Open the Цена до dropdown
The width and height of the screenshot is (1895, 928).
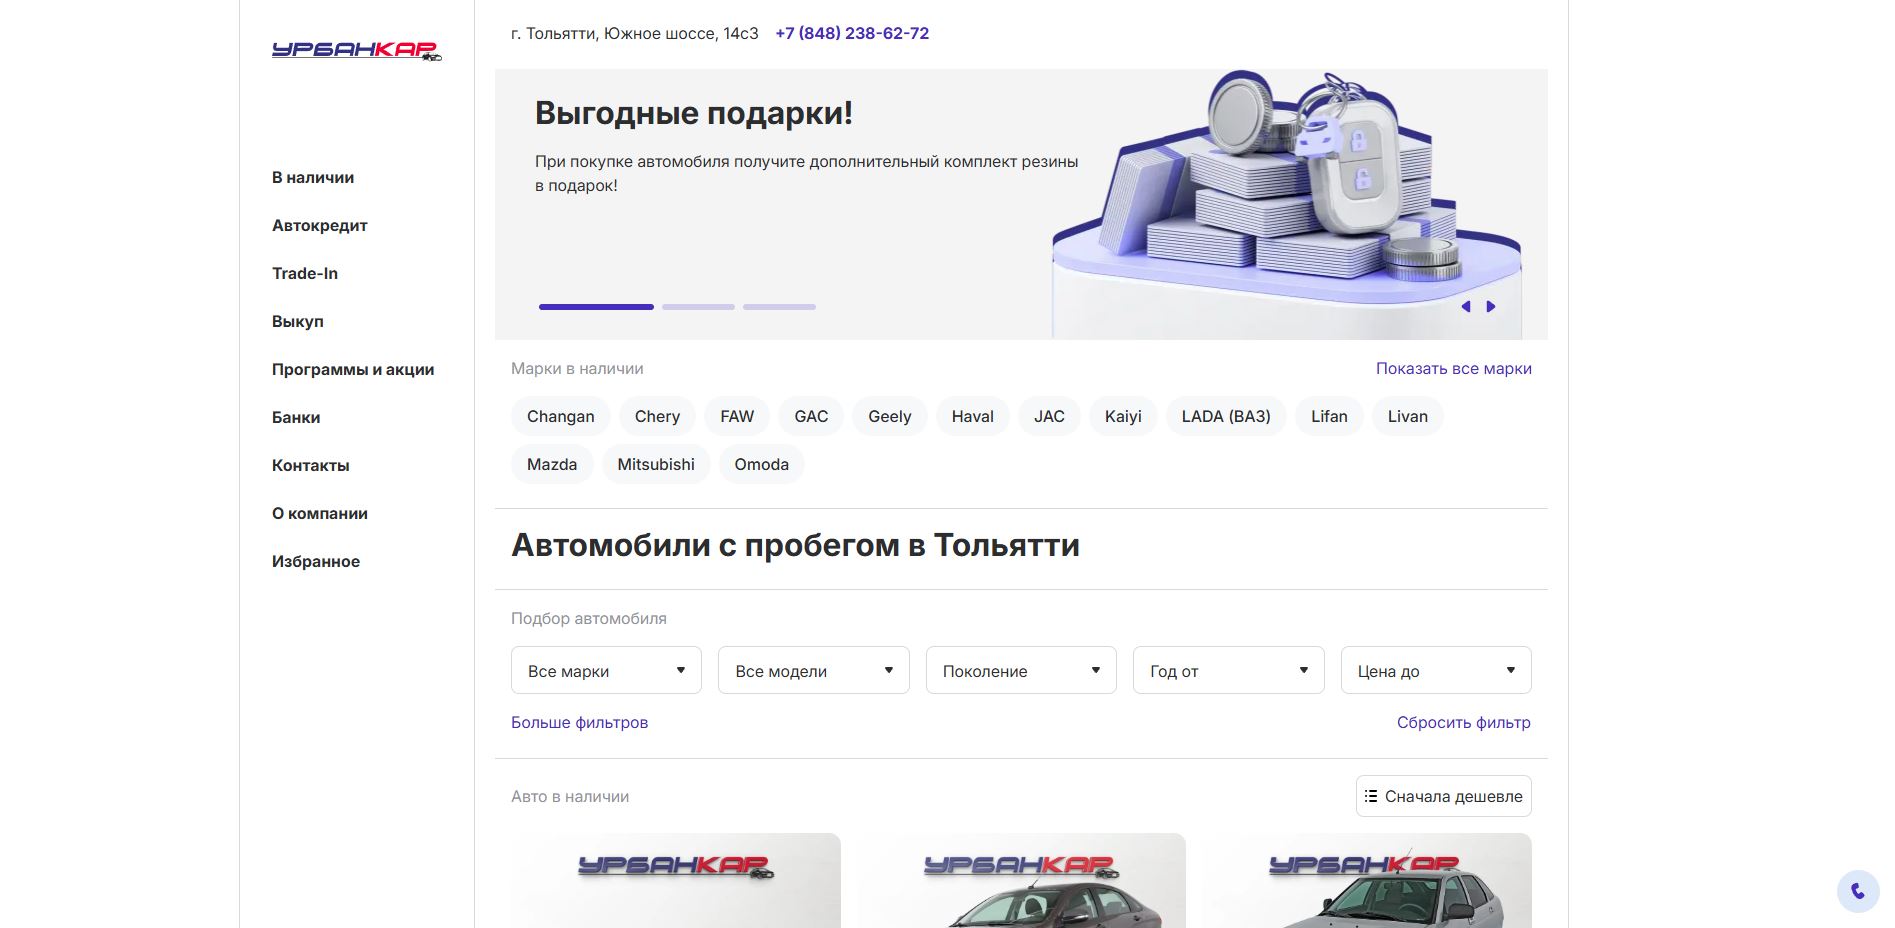pyautogui.click(x=1435, y=670)
